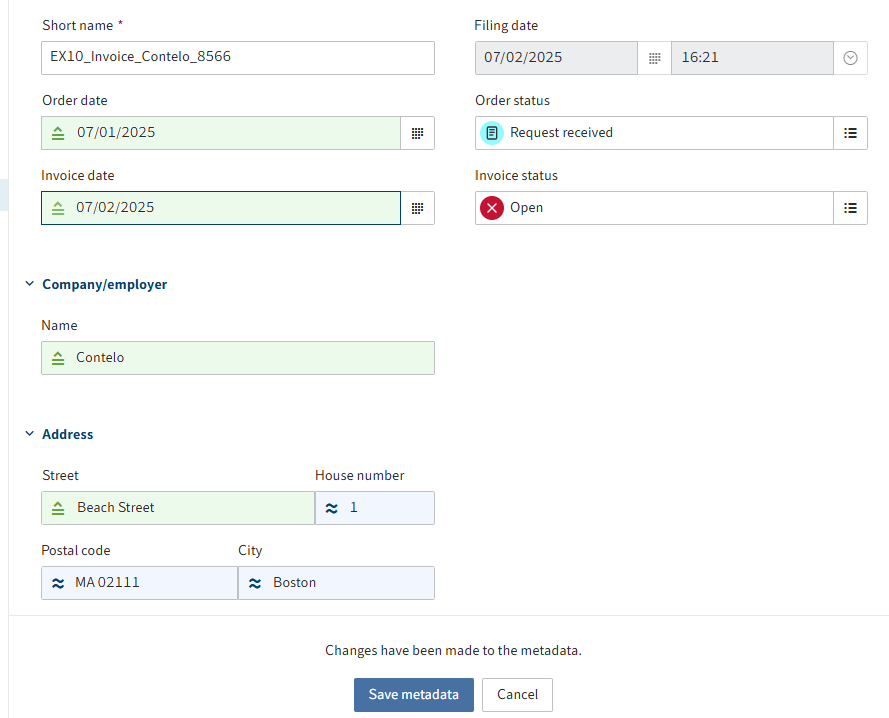The image size is (889, 718).
Task: Click the green indicator in Street field
Action: 58,508
